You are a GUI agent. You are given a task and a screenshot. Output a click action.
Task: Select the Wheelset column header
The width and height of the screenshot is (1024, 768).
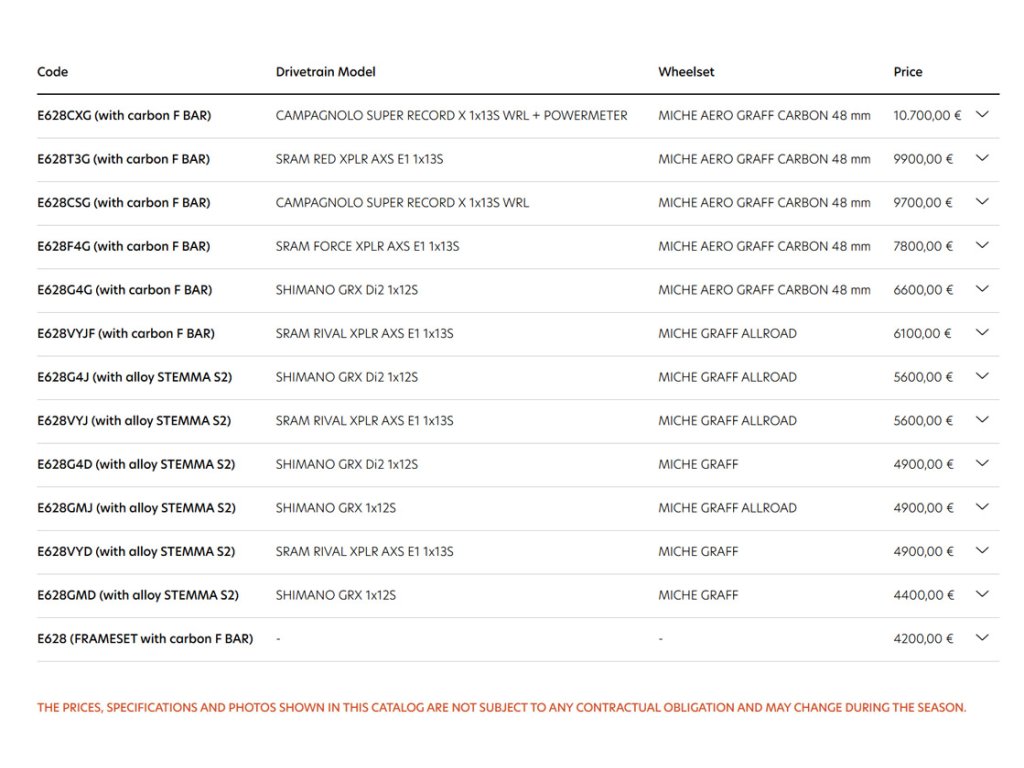pyautogui.click(x=686, y=72)
